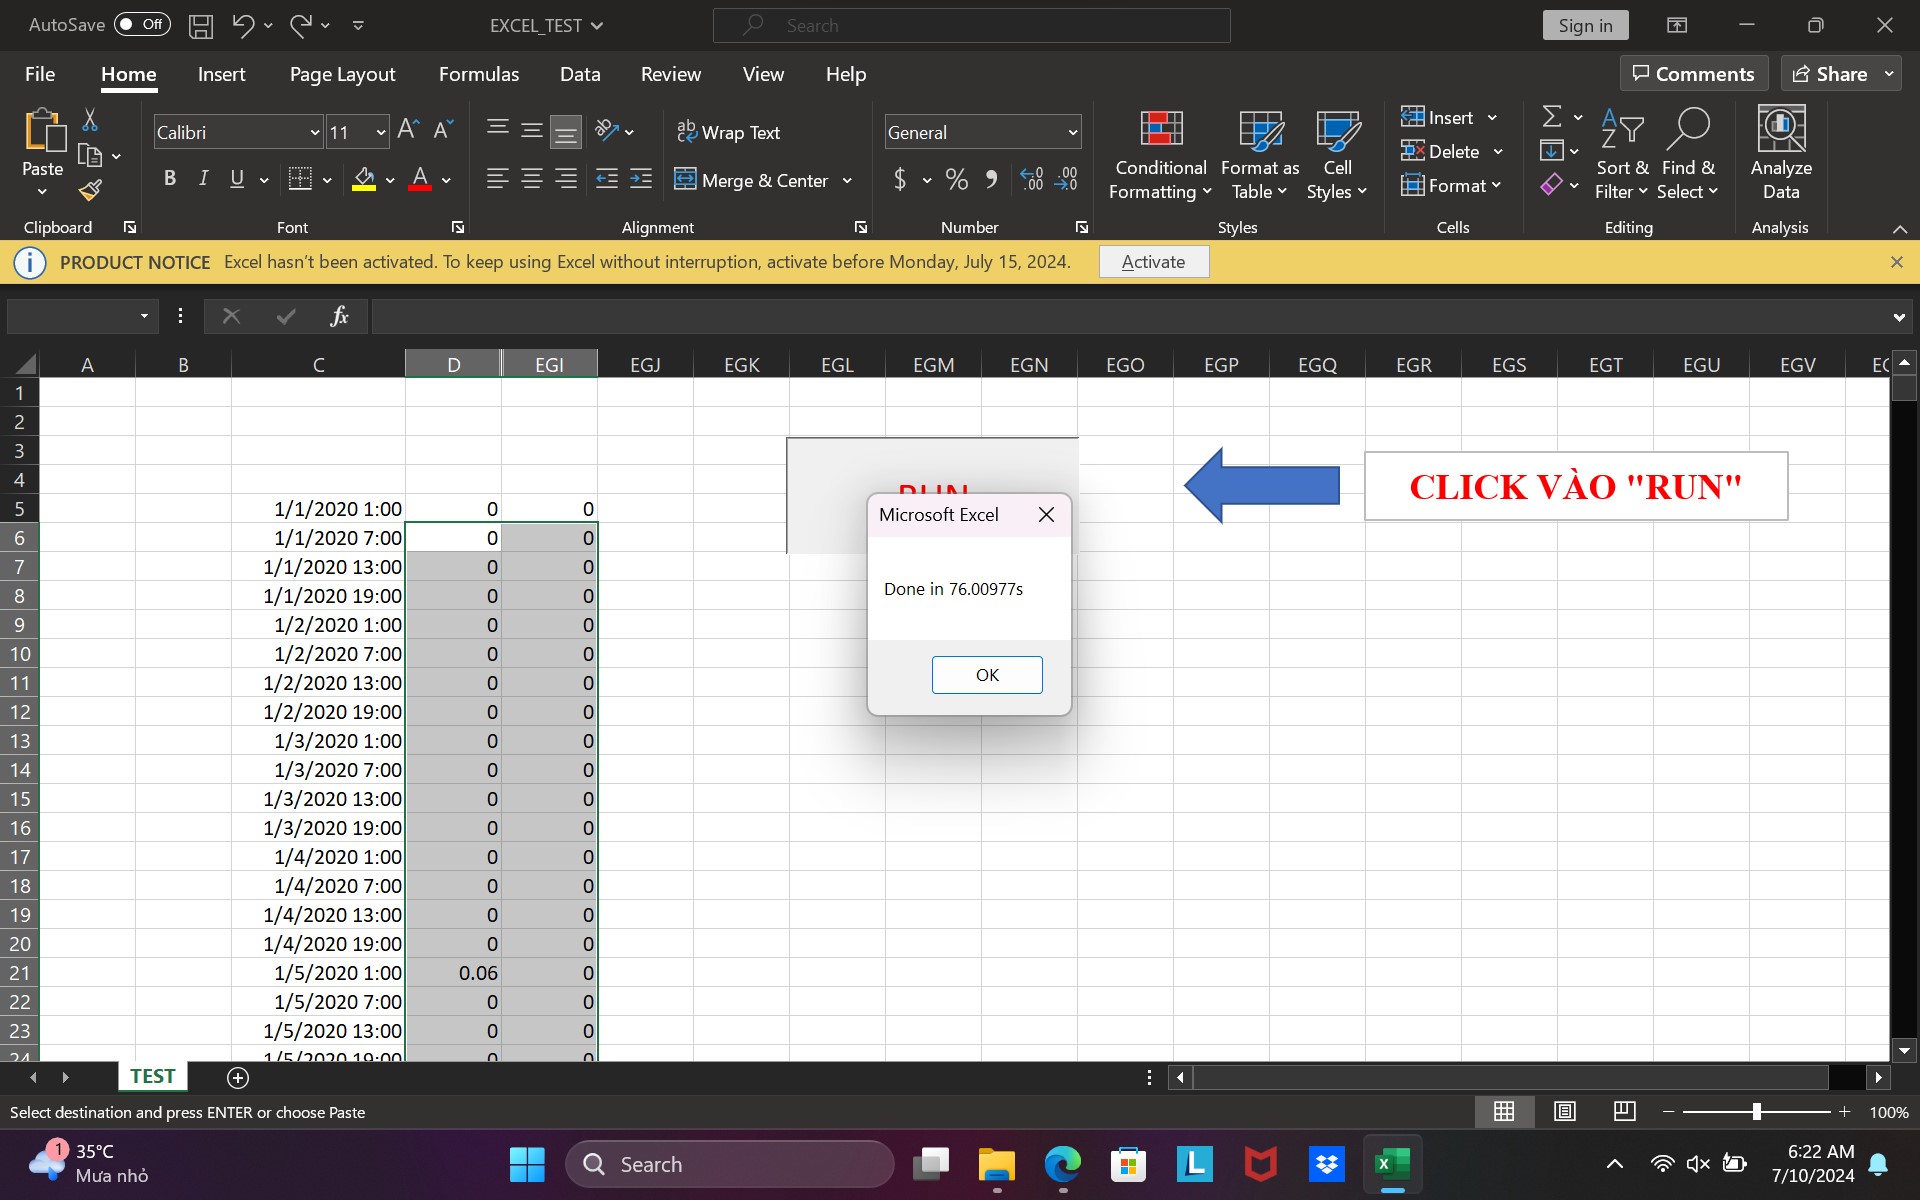This screenshot has height=1200, width=1920.
Task: Click Activate to activate Excel license
Action: (x=1153, y=261)
